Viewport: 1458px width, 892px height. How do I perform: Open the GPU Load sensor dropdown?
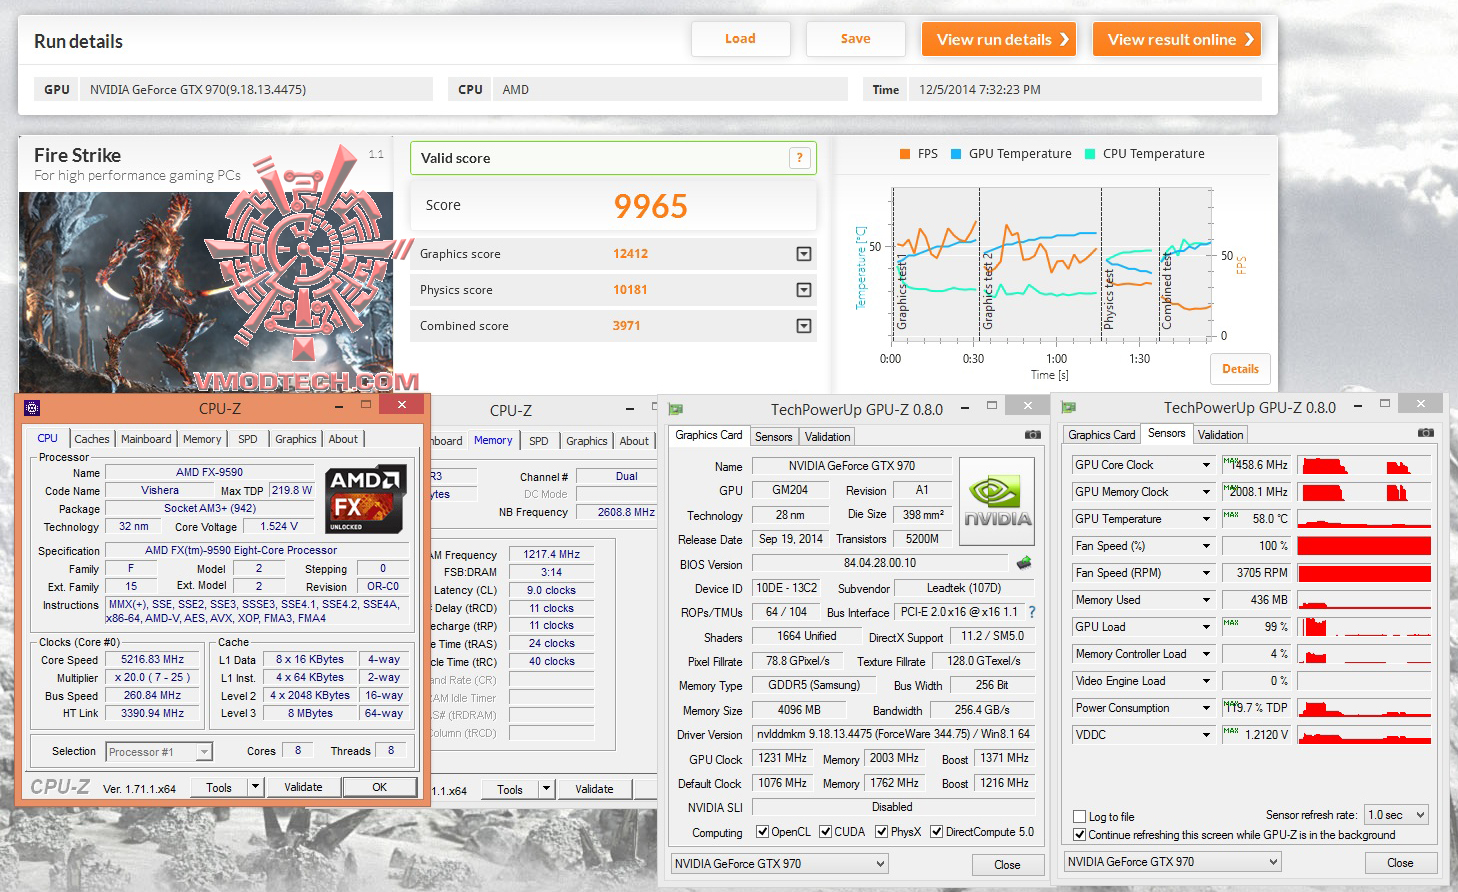[x=1207, y=627]
